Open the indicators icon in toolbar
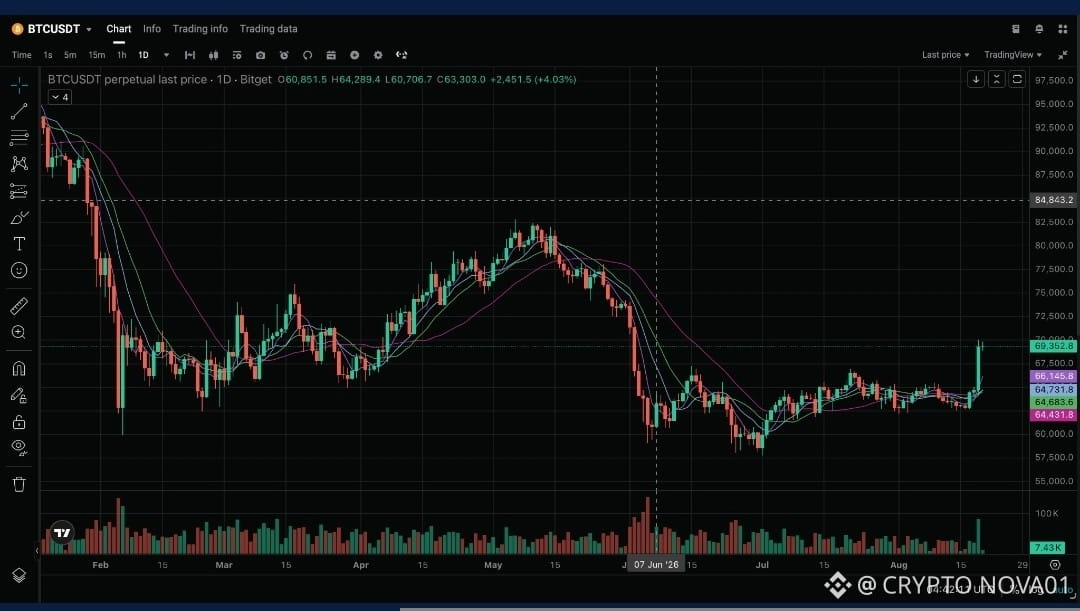Screen dimensions: 1080x611 pos(237,55)
